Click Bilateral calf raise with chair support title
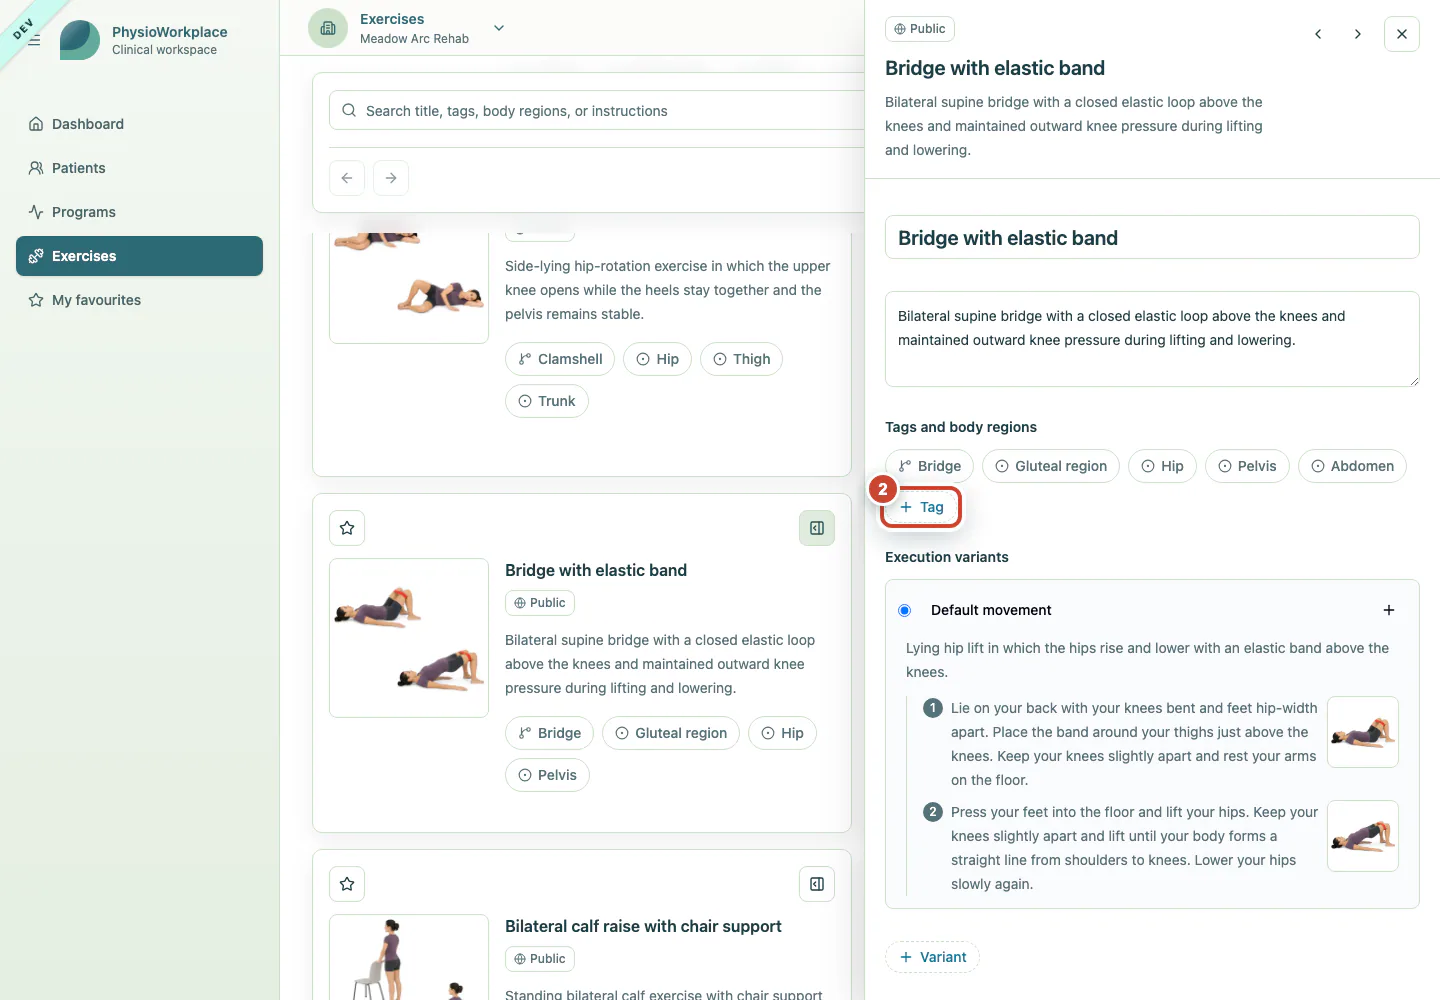Screen dimensions: 1440x1000 point(643,926)
